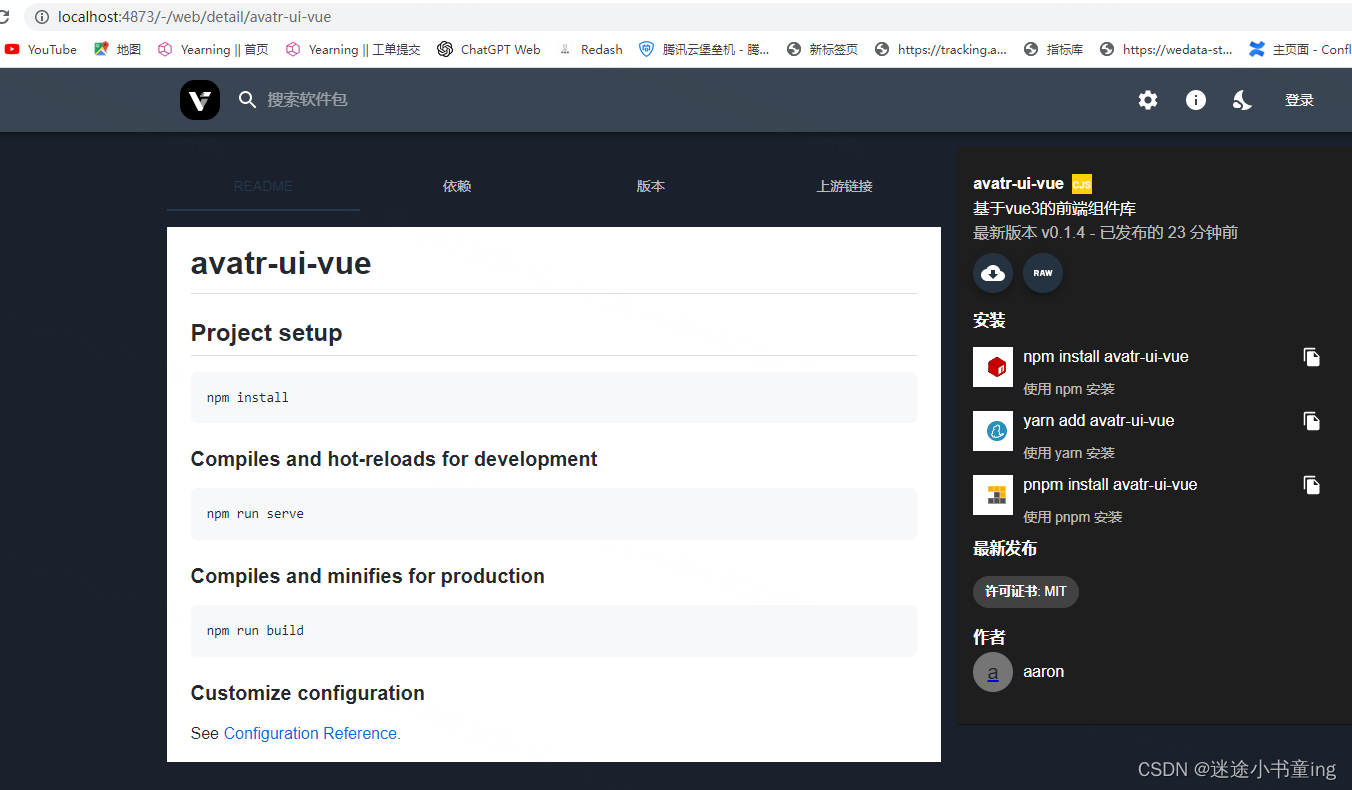Open the Yearning || 工单提交 bookmark
This screenshot has width=1352, height=790.
353,49
